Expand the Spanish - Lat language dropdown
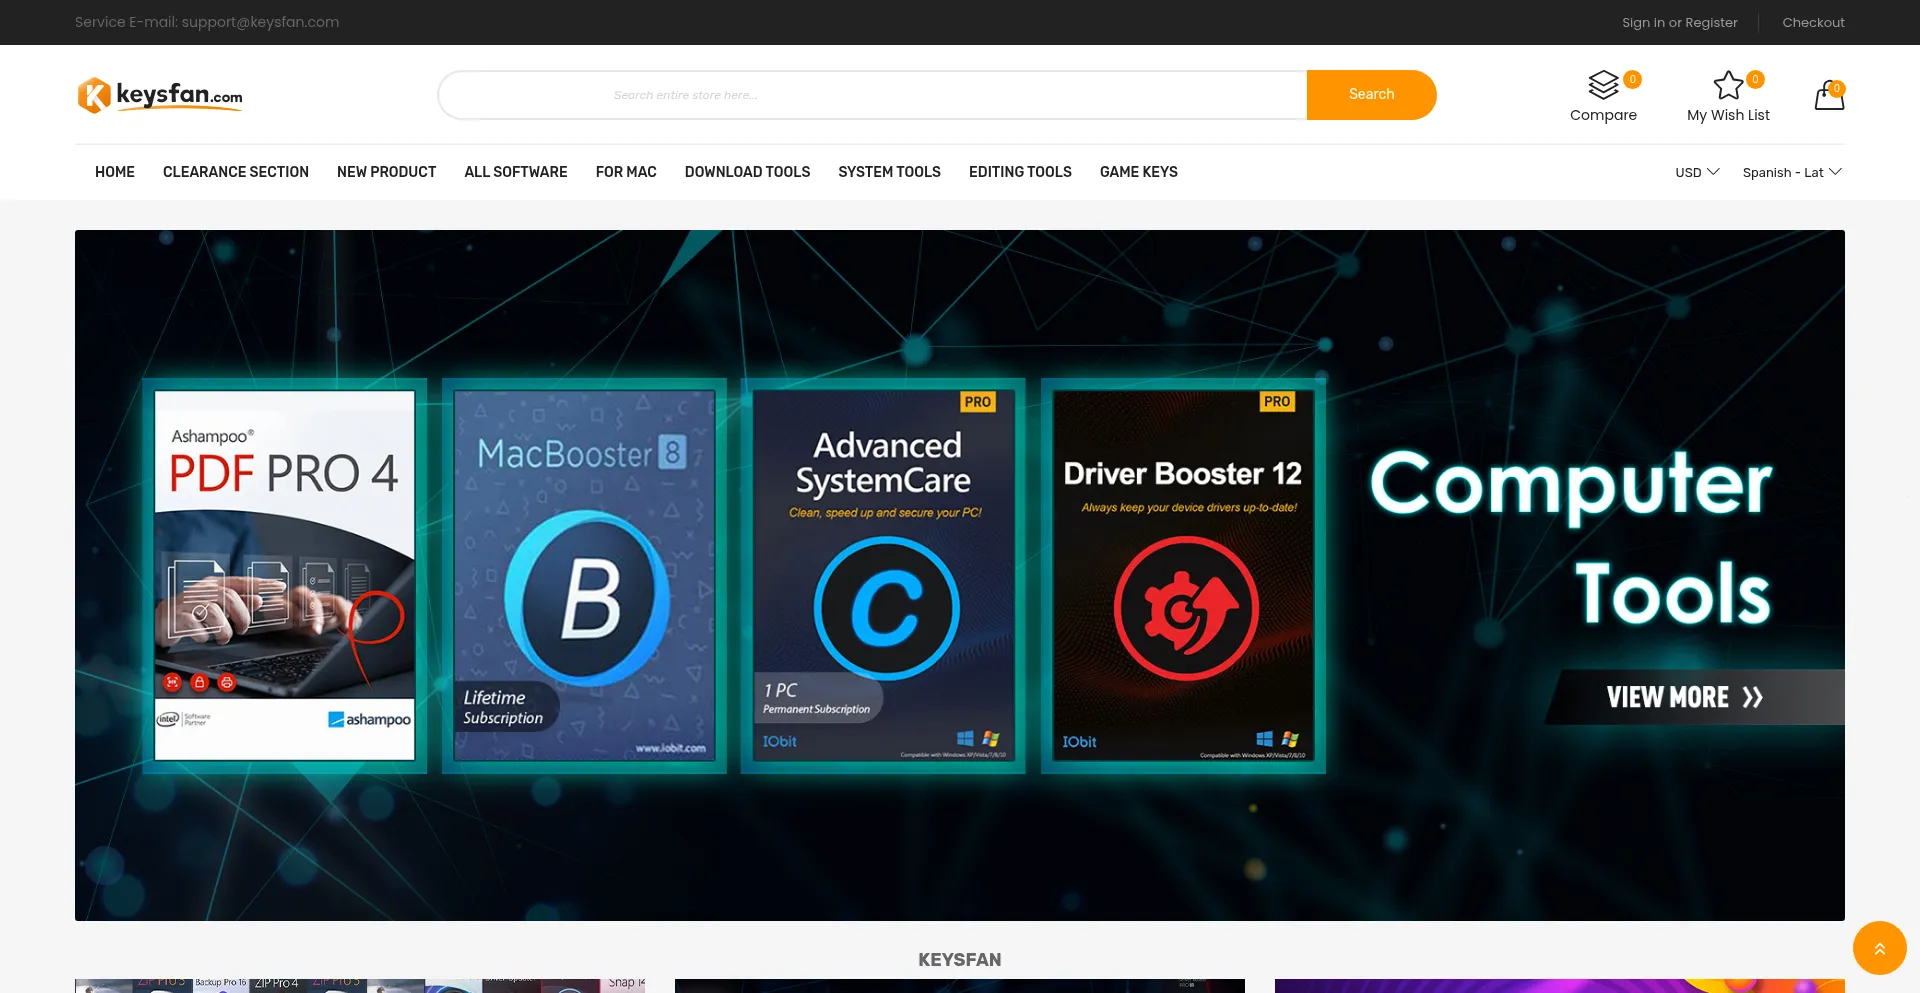The image size is (1920, 993). 1791,172
